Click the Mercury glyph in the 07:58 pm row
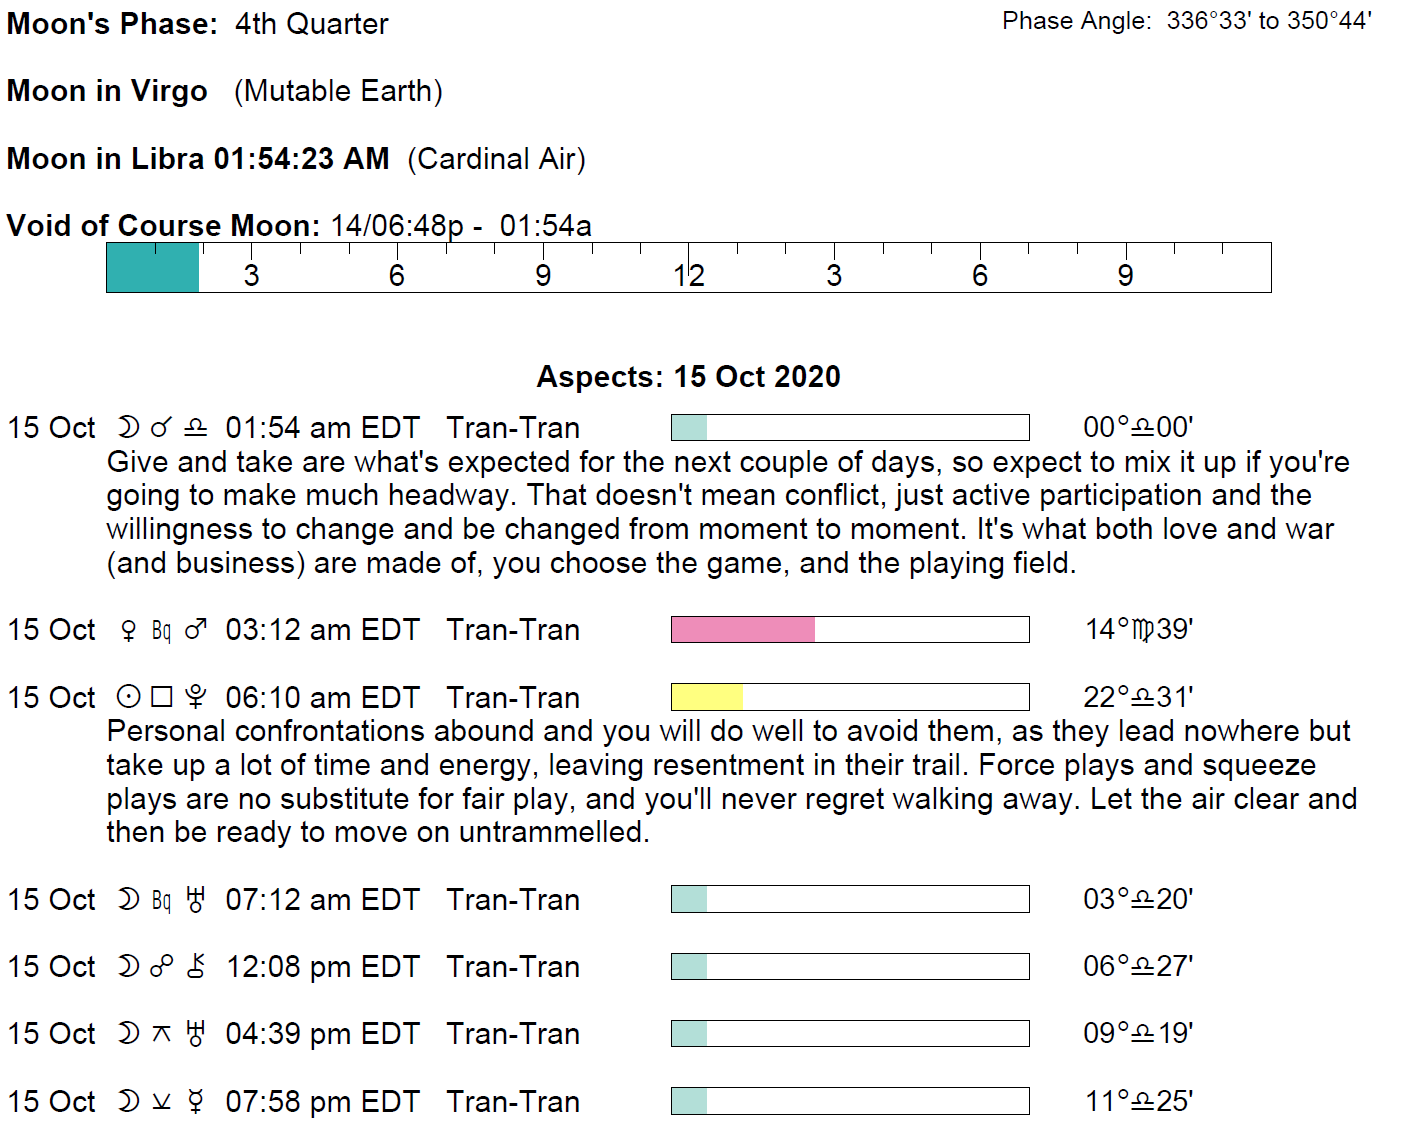Screen dimensions: 1417x1128 196,1101
